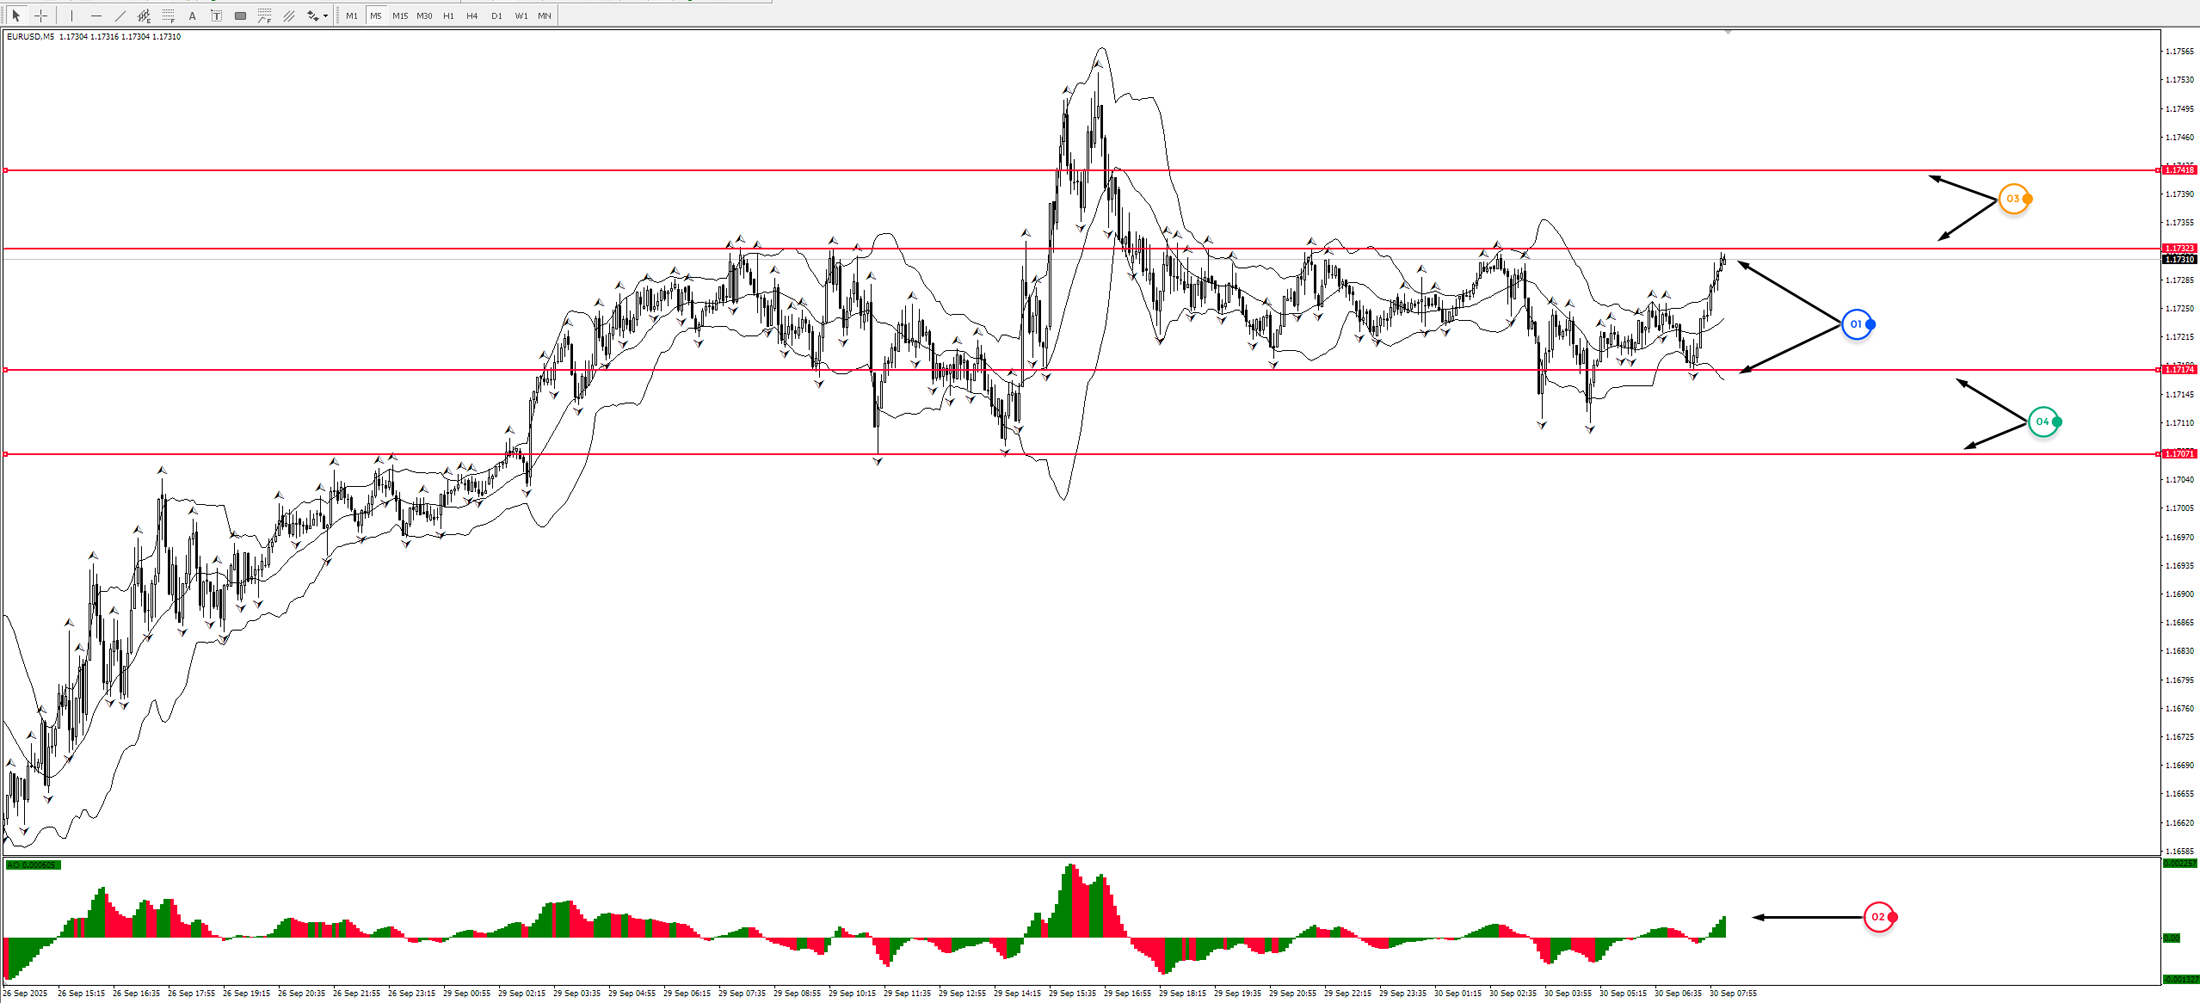The image size is (2200, 1003).
Task: Select the crosshair tool
Action: 41,16
